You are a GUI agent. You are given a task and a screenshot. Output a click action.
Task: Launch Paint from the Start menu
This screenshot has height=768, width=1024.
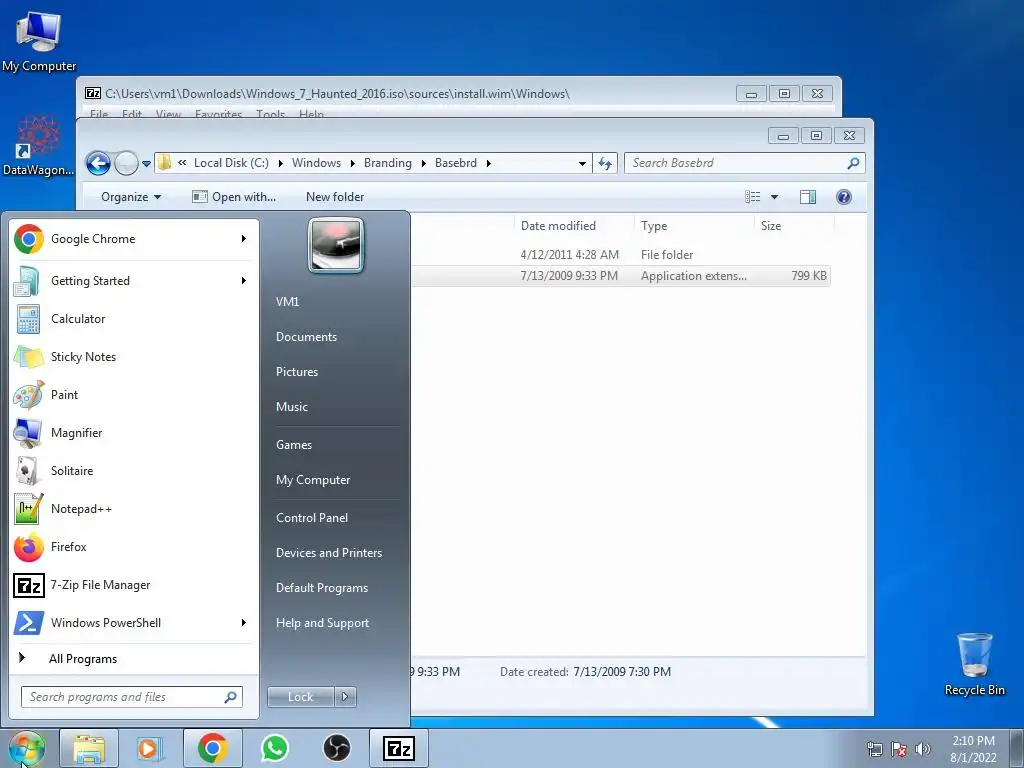click(x=134, y=394)
